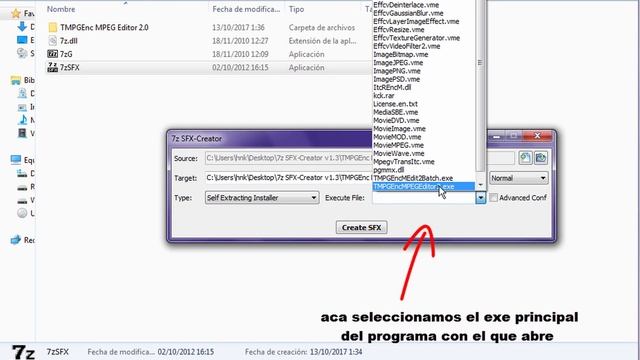Click into the Execute File text box
This screenshot has height=360, width=640.
424,198
